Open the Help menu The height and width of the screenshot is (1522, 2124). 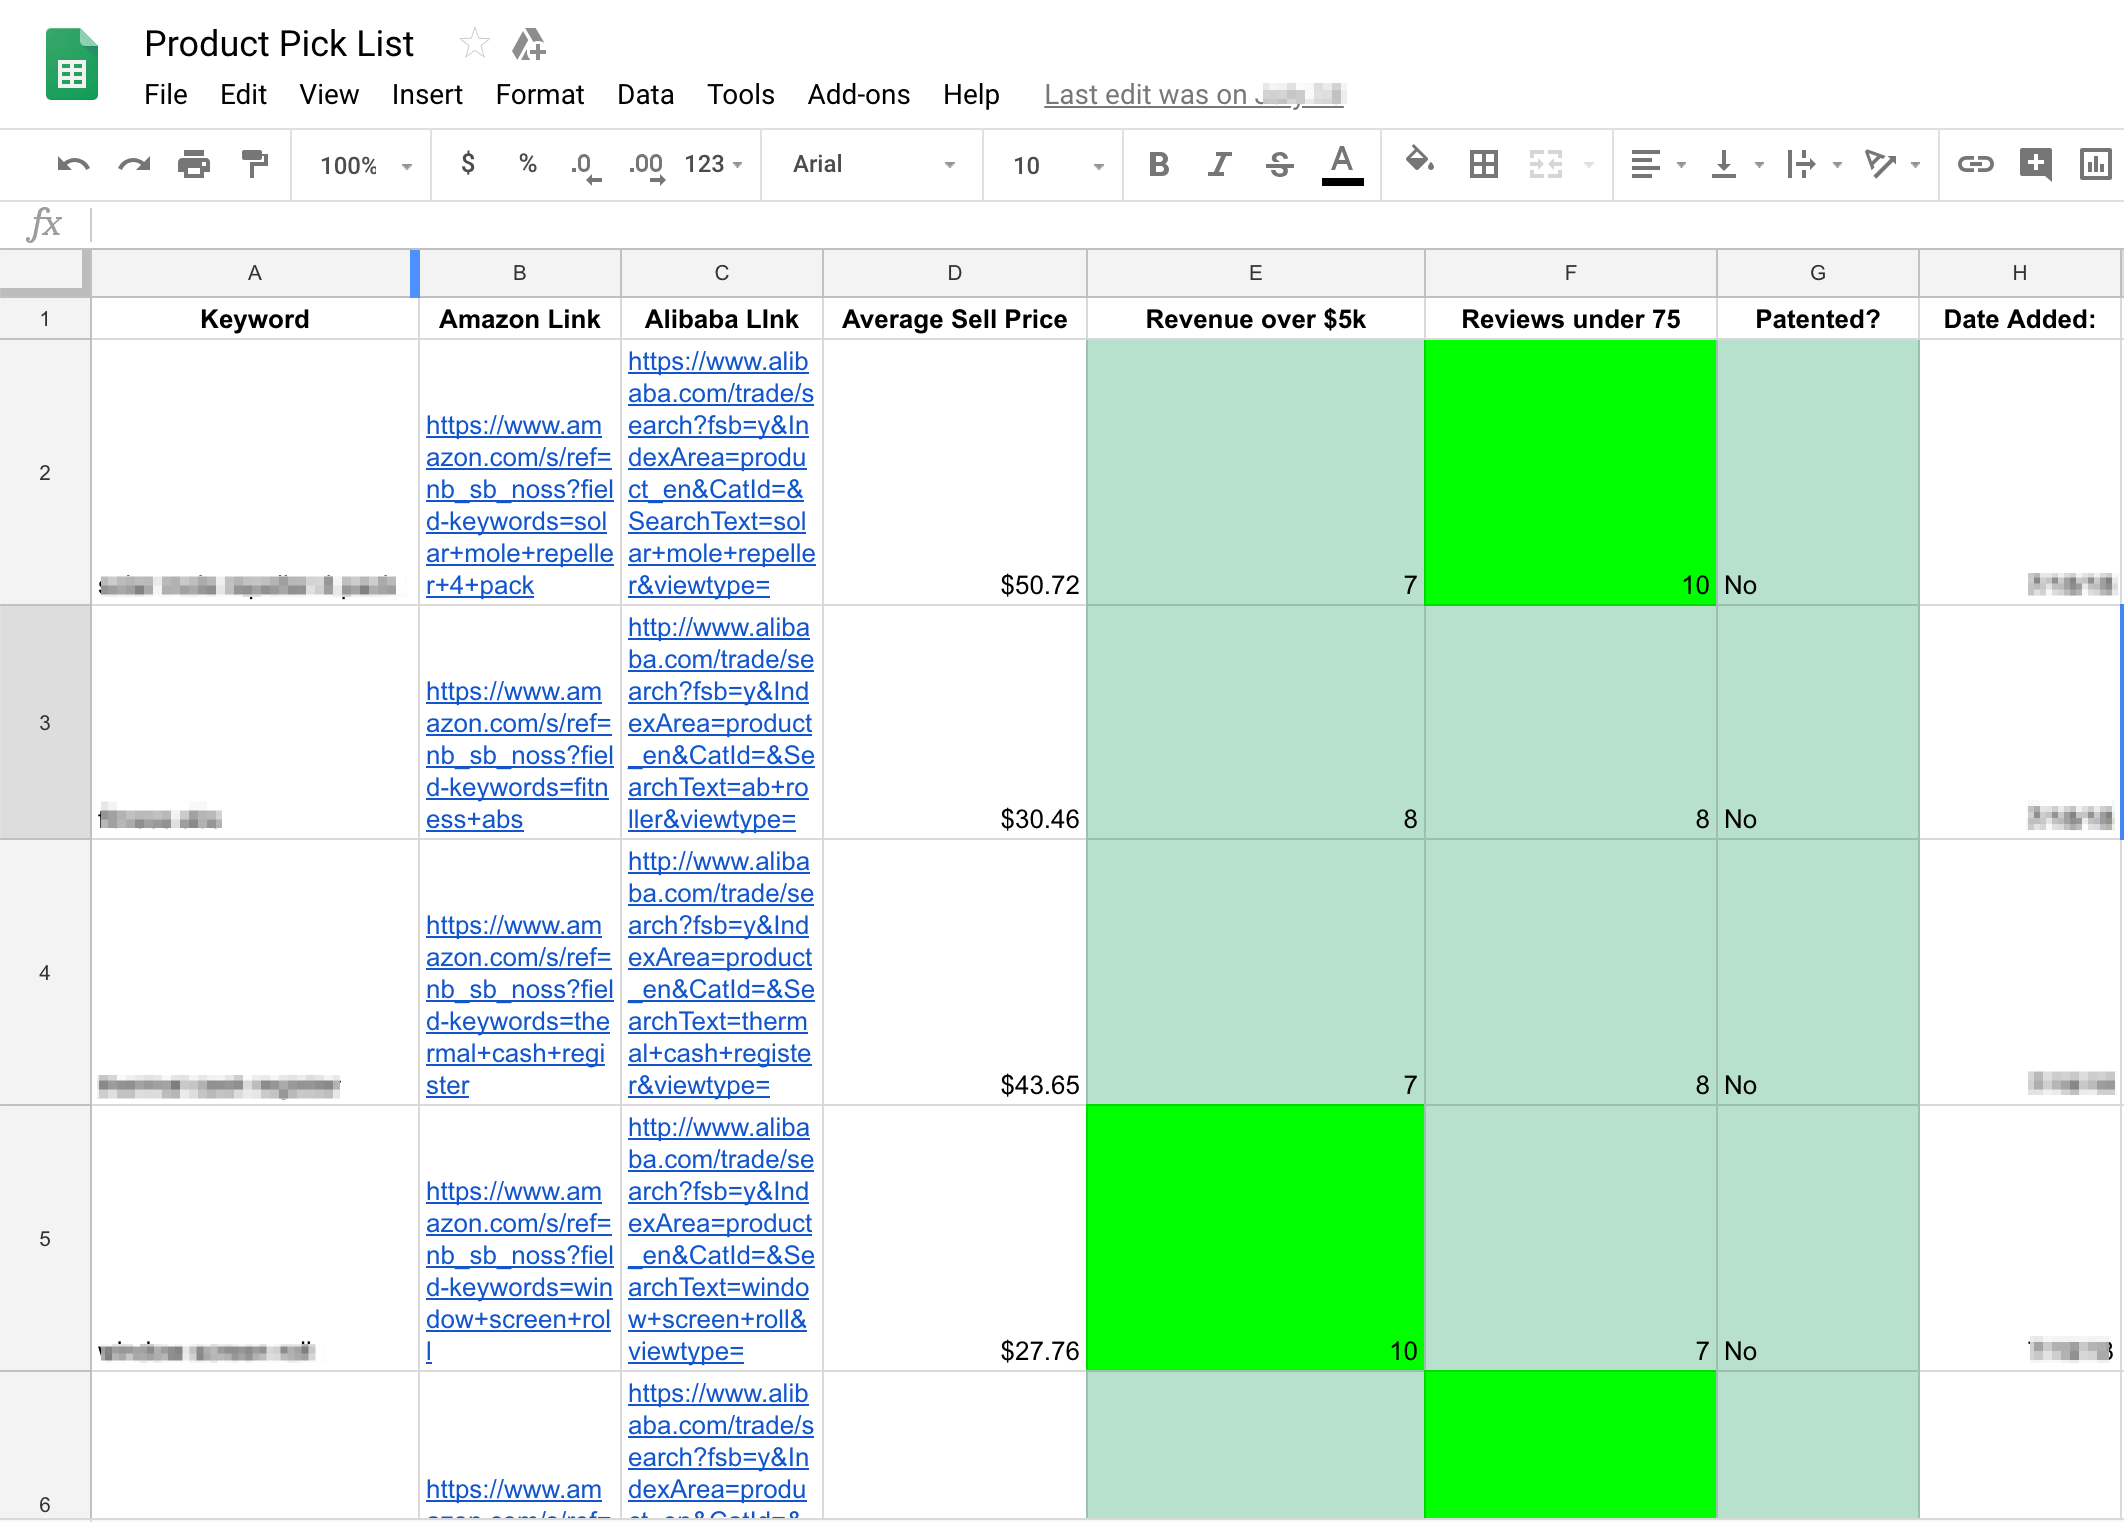click(971, 95)
